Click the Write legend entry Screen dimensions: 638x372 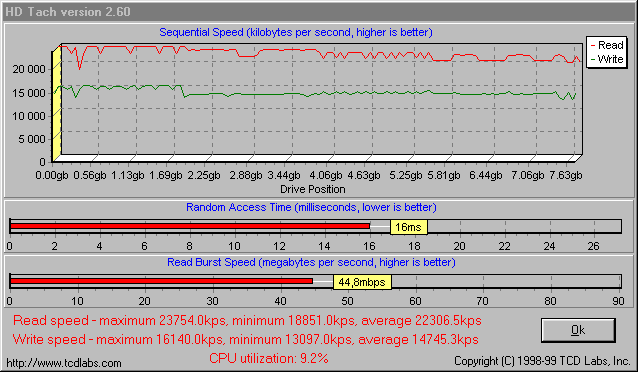(x=607, y=59)
